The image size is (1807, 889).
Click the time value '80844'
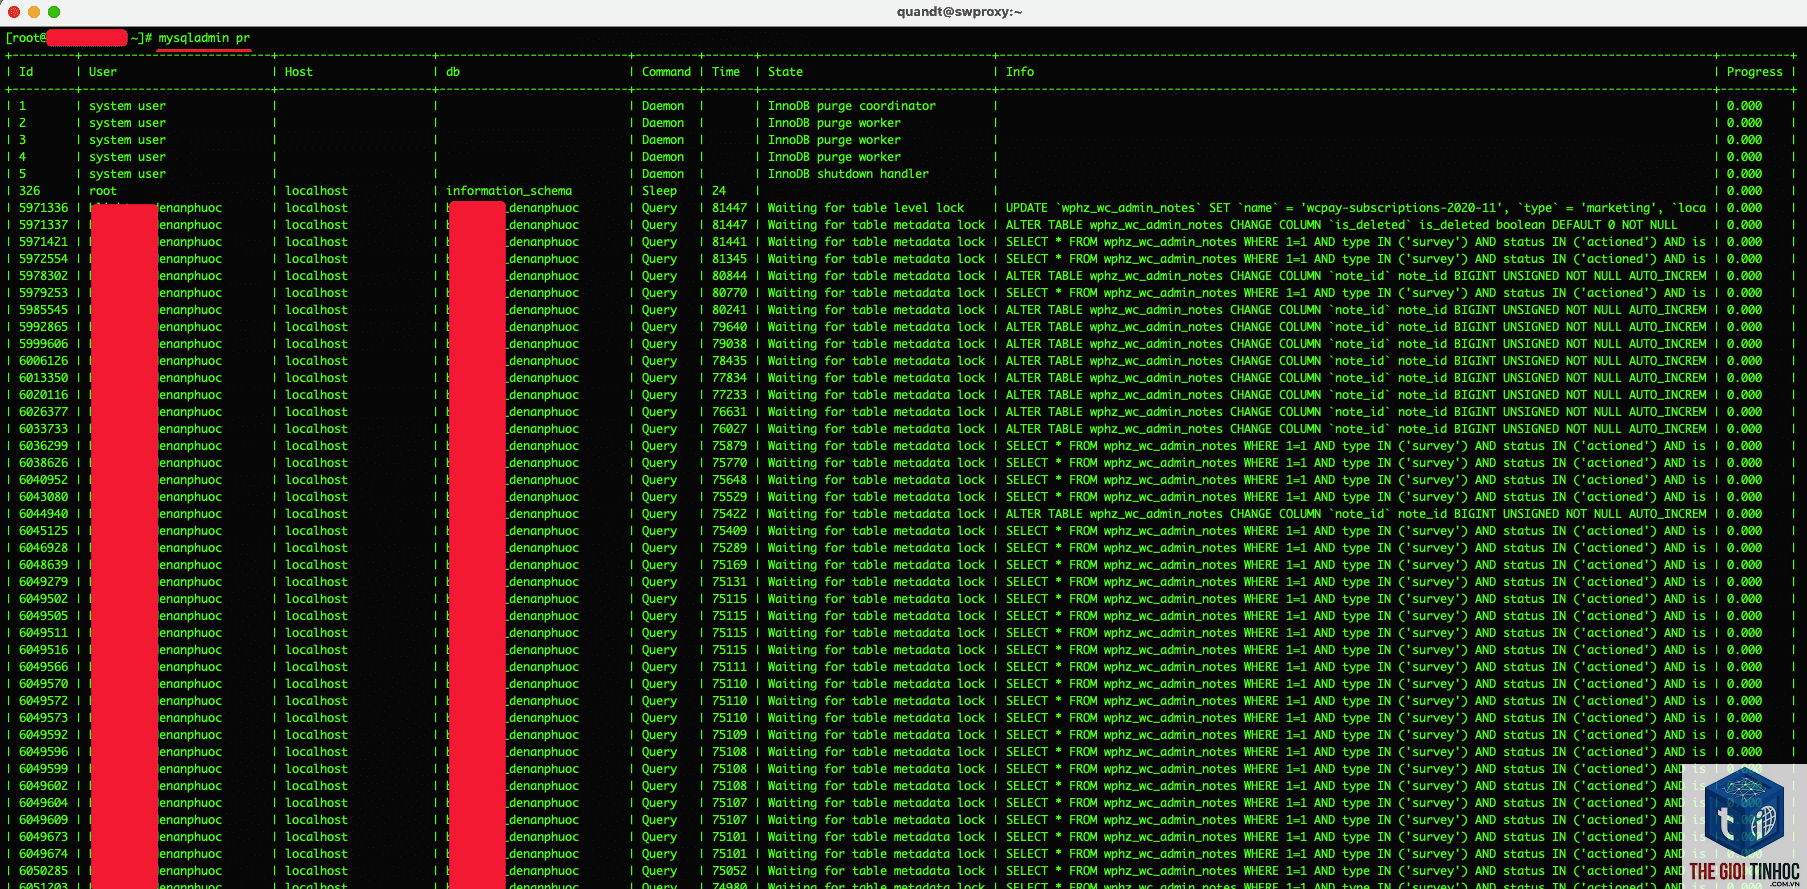[x=729, y=276]
